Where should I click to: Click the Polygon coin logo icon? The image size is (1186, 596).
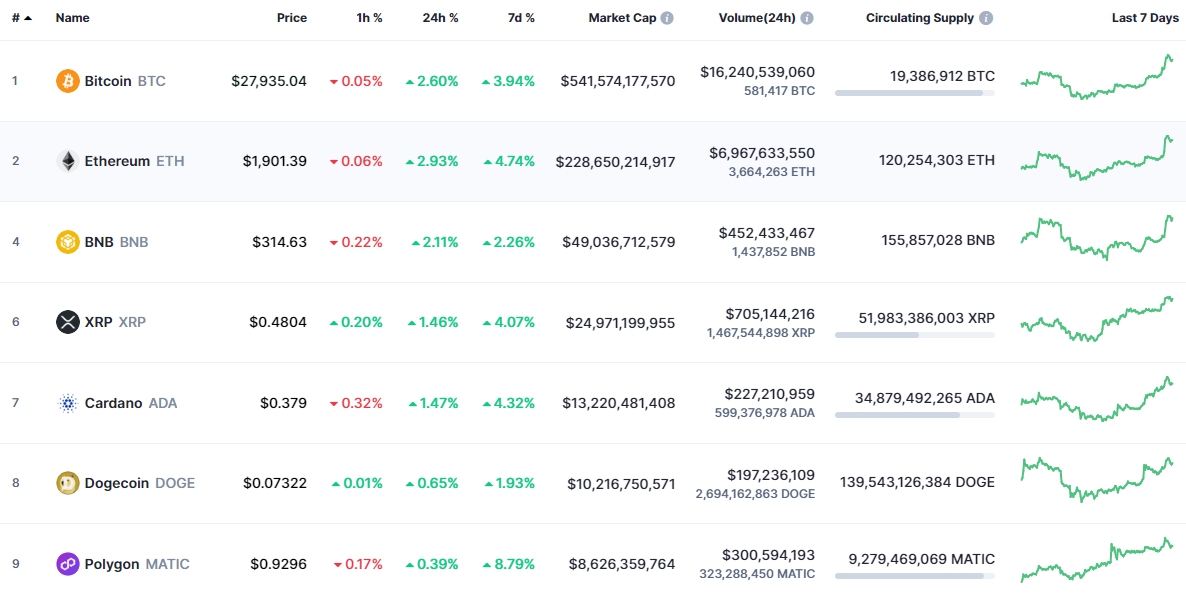[67, 564]
